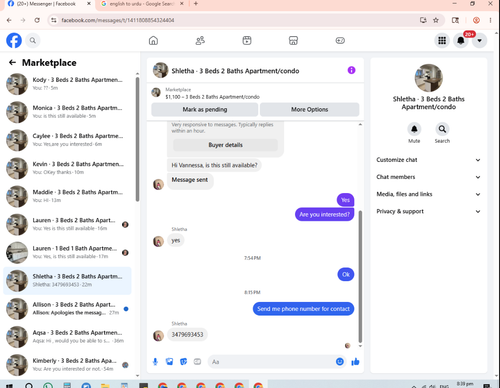
Task: Expand Media, files and links section
Action: click(428, 194)
